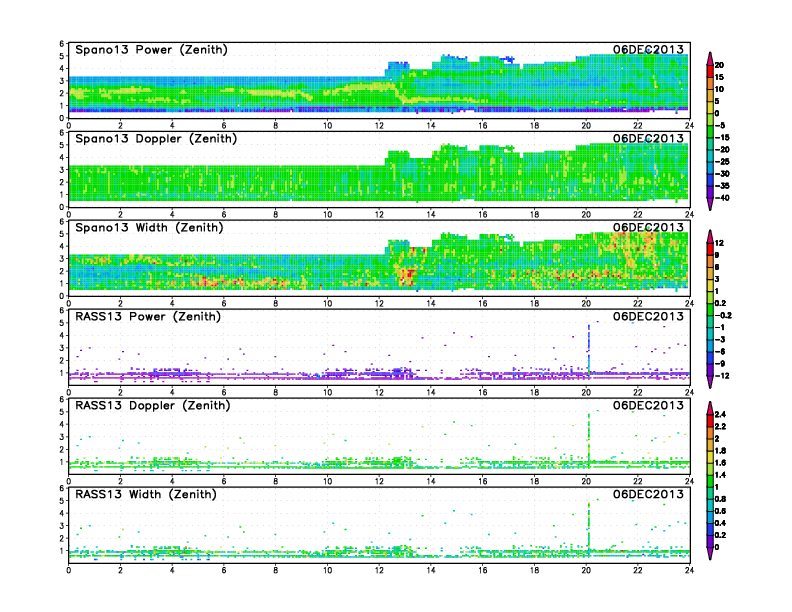Image resolution: width=792 pixels, height=612 pixels.
Task: Click the 06DEC2013 date in RASS13 Power panel
Action: tap(648, 317)
